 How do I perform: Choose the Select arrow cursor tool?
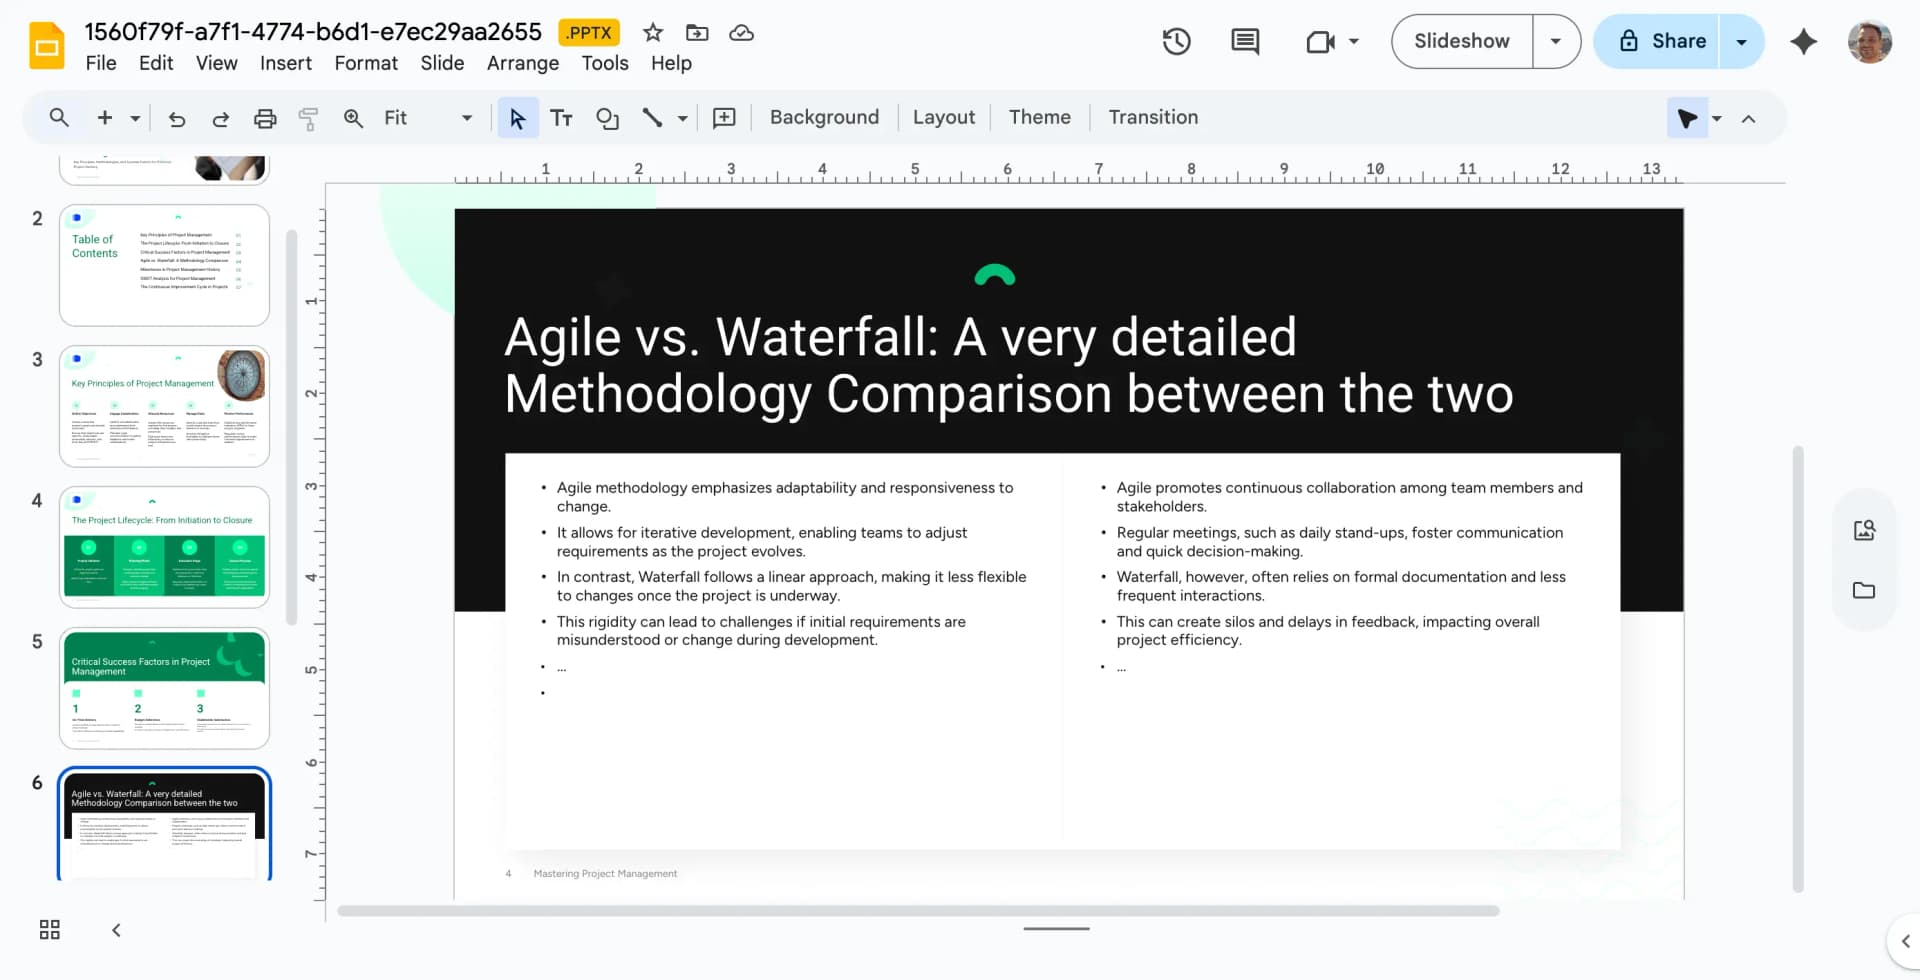point(517,118)
